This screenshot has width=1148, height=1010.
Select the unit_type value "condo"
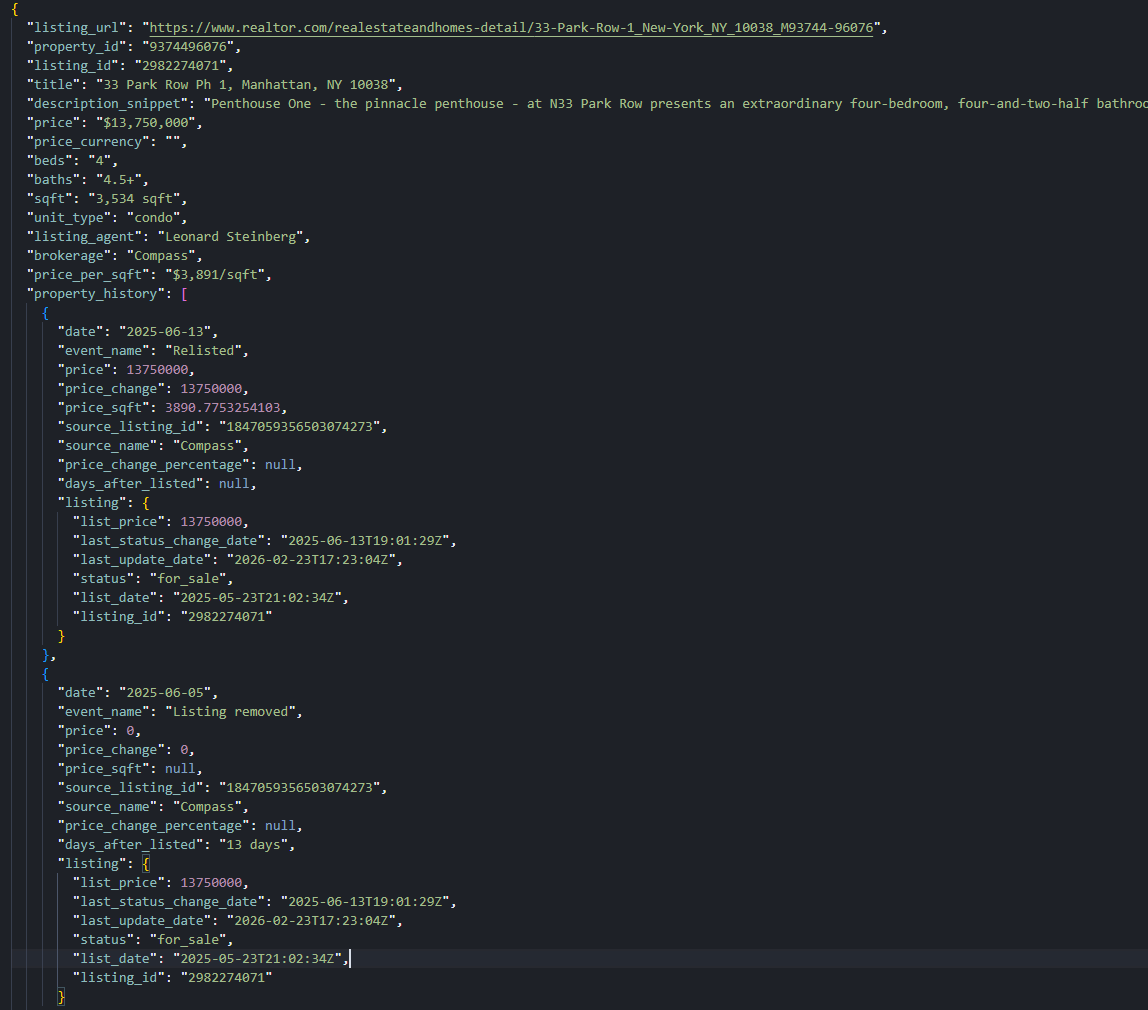click(153, 217)
